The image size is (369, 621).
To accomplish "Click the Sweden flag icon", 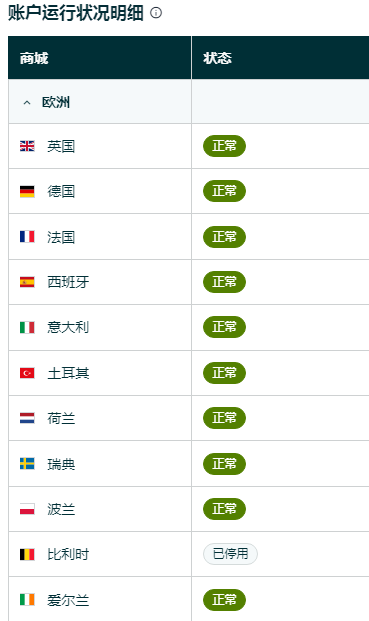I will [27, 463].
